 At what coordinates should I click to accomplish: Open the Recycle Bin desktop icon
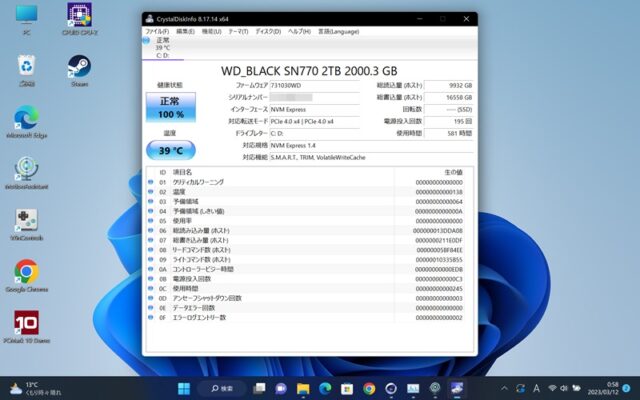pos(26,70)
